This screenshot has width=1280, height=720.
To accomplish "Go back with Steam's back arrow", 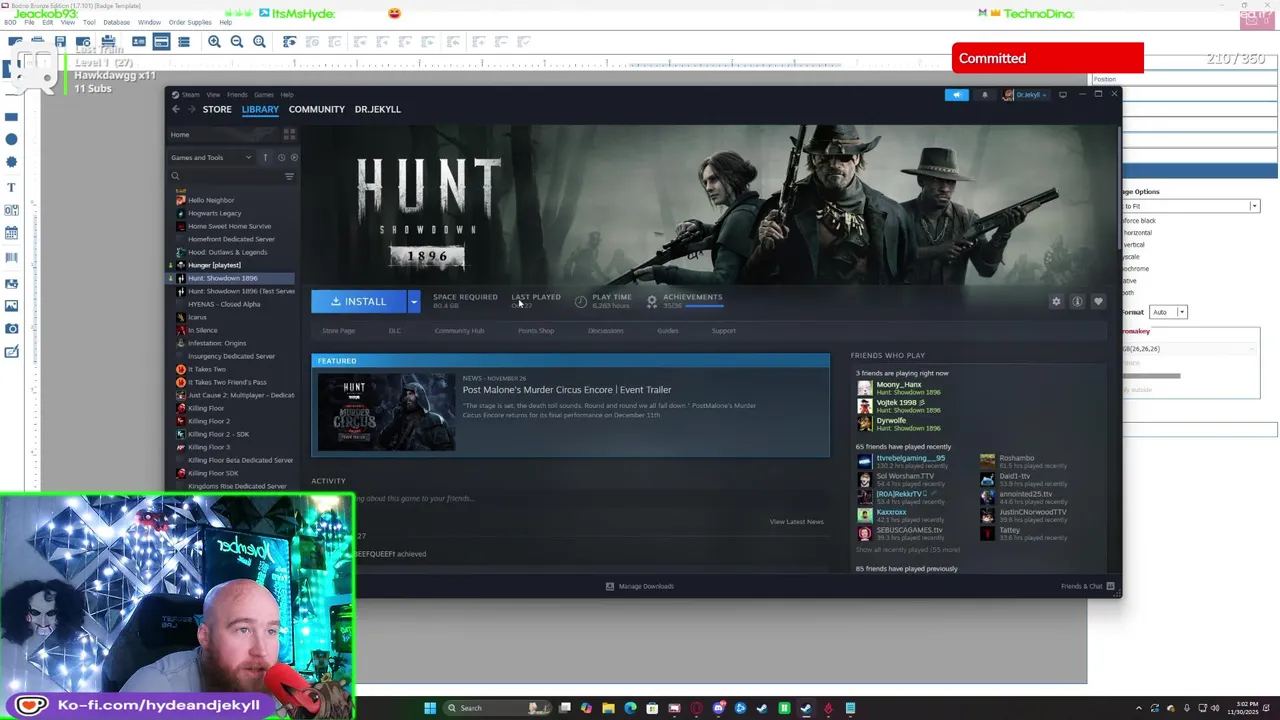I will [x=175, y=109].
